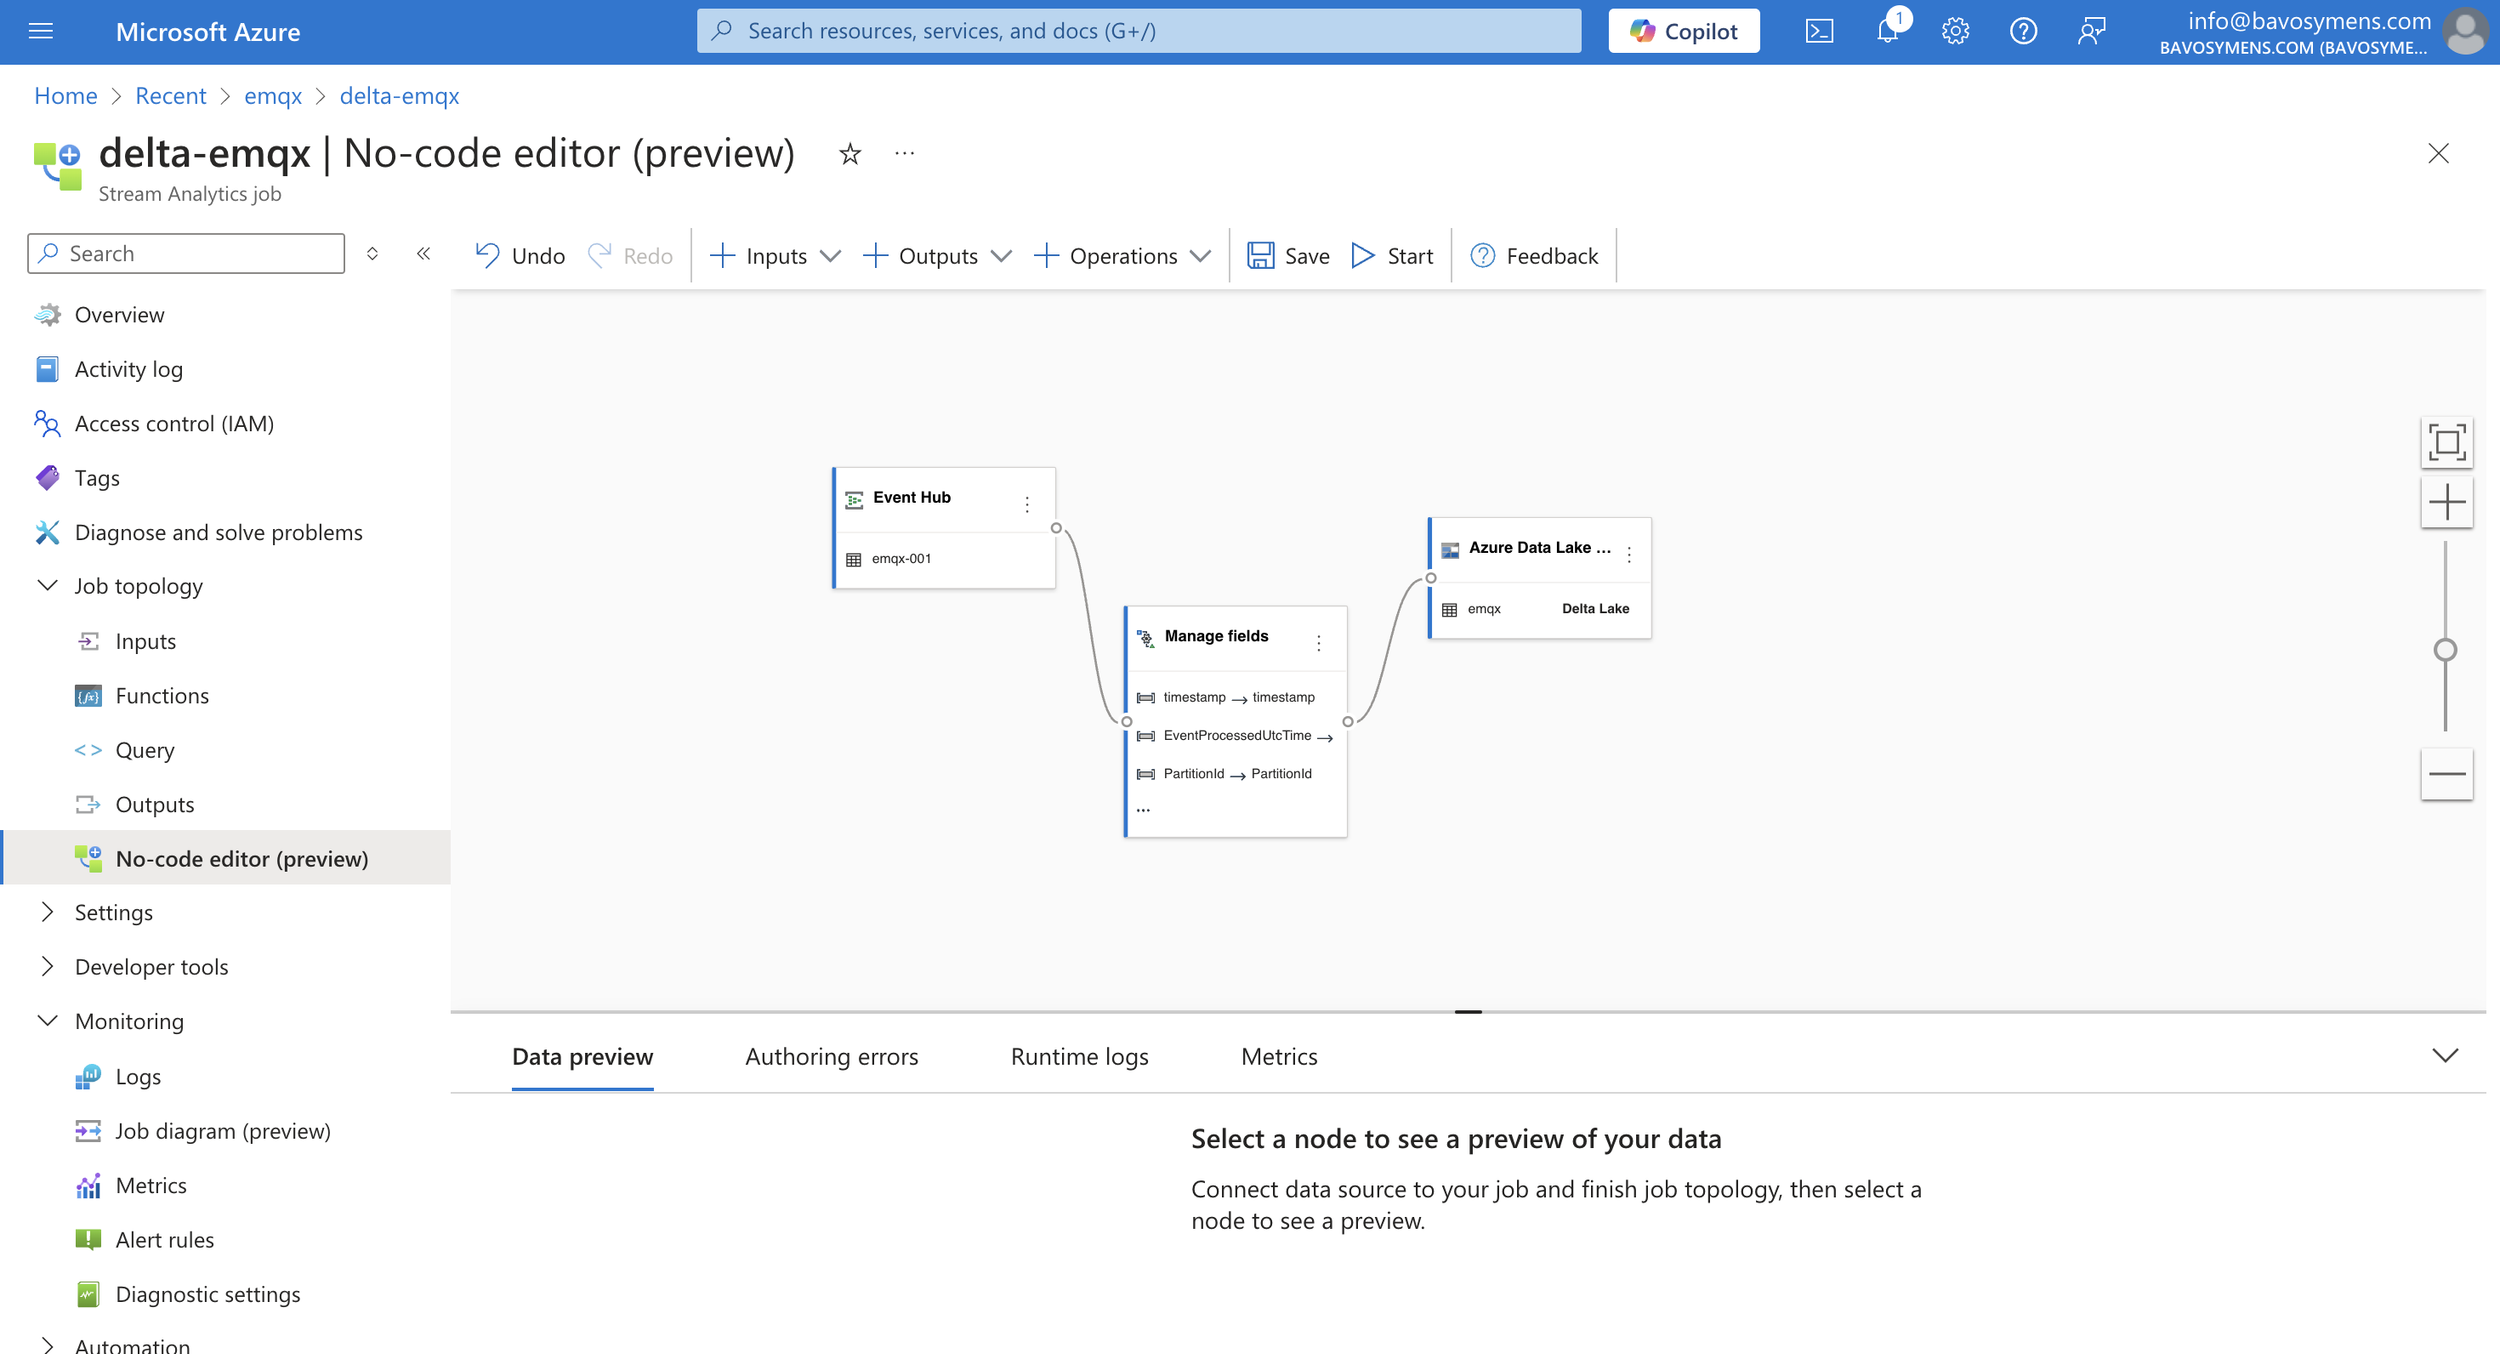
Task: Open the notifications bell
Action: (x=1888, y=30)
